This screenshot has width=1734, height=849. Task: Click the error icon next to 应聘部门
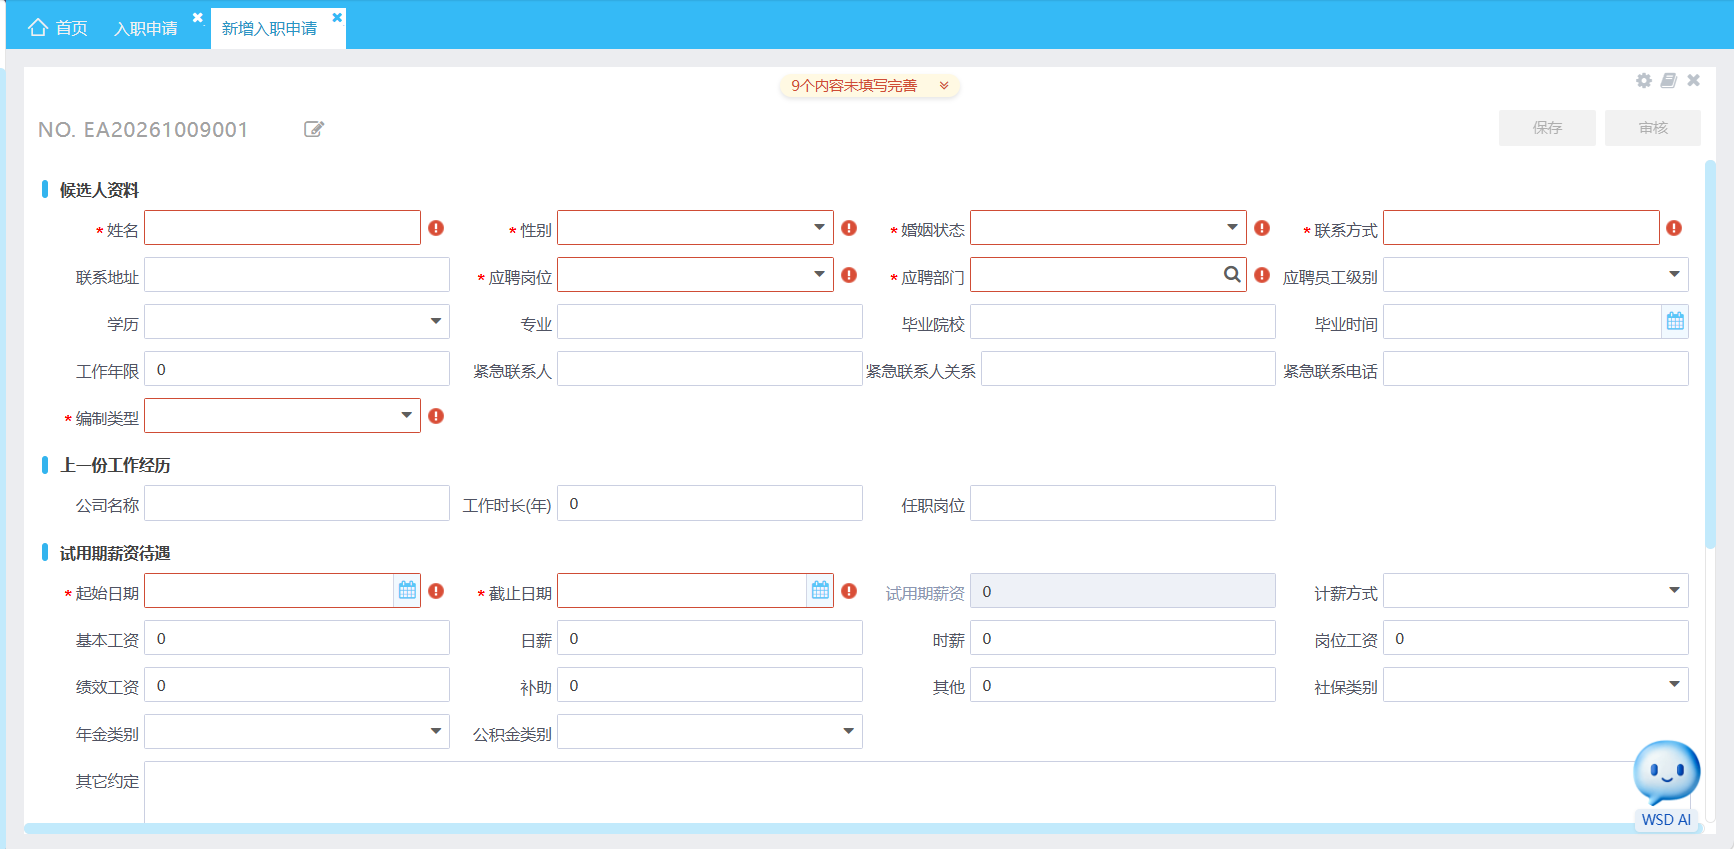[1262, 275]
